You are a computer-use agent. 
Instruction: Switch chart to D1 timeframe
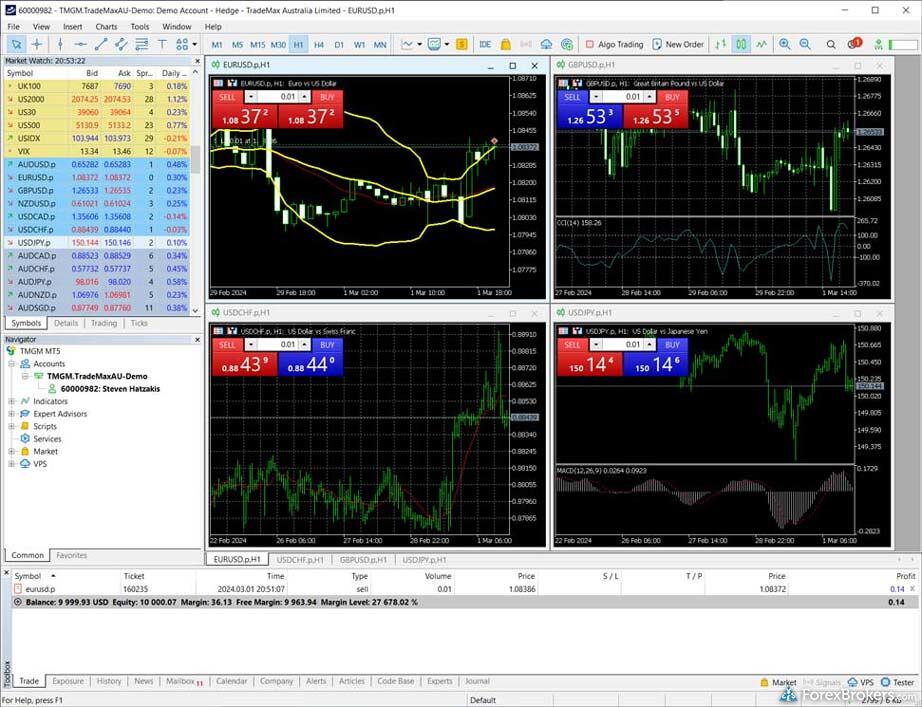(339, 45)
